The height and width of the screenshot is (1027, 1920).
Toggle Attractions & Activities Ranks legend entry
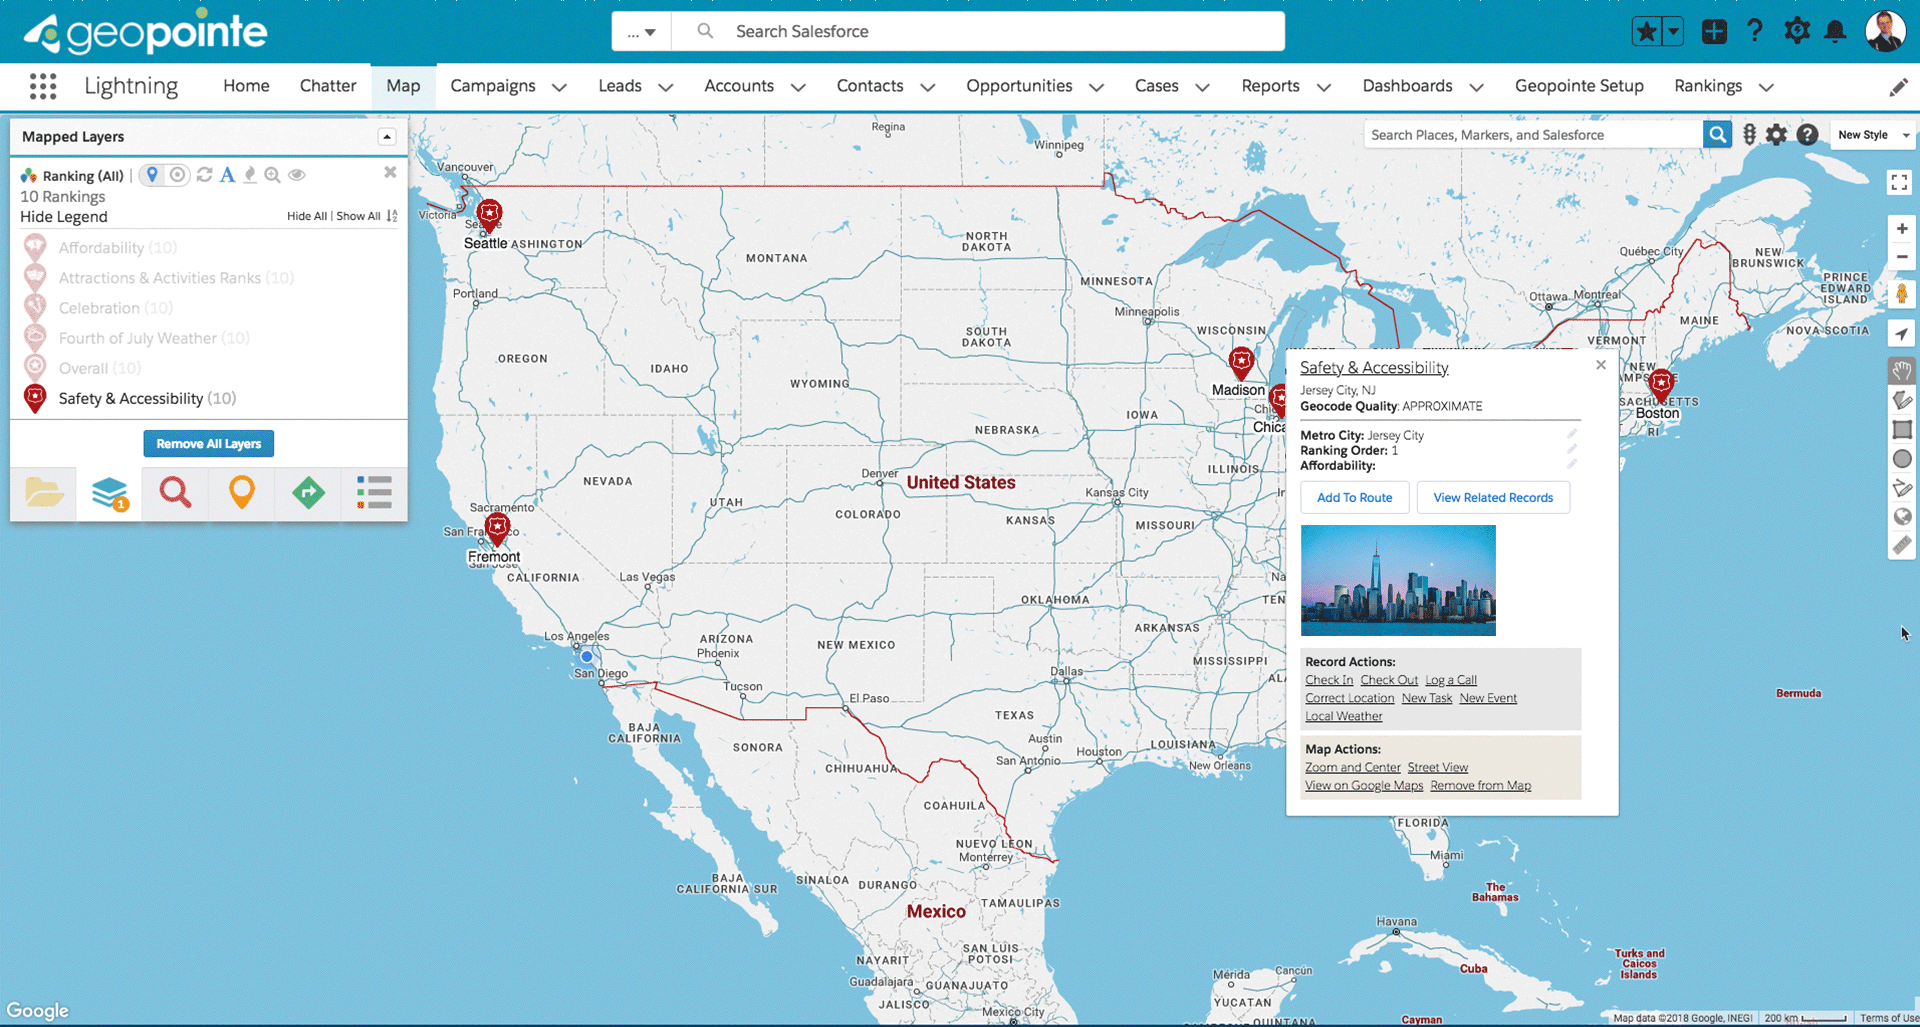(x=158, y=278)
